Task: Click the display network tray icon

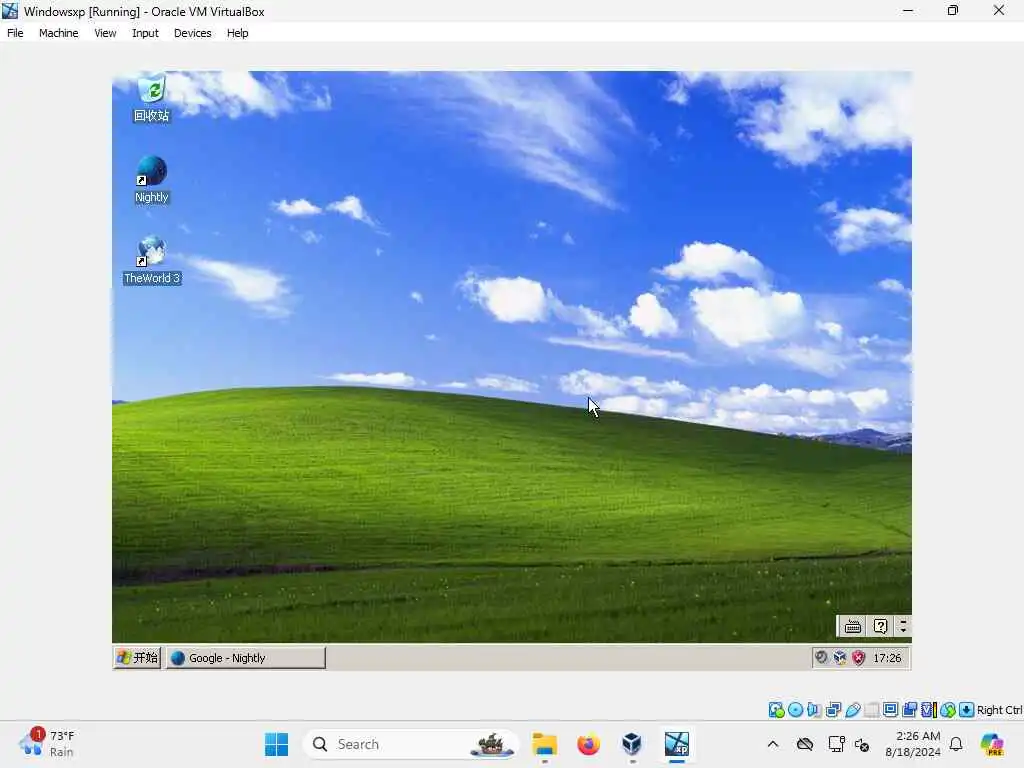Action: pyautogui.click(x=836, y=744)
